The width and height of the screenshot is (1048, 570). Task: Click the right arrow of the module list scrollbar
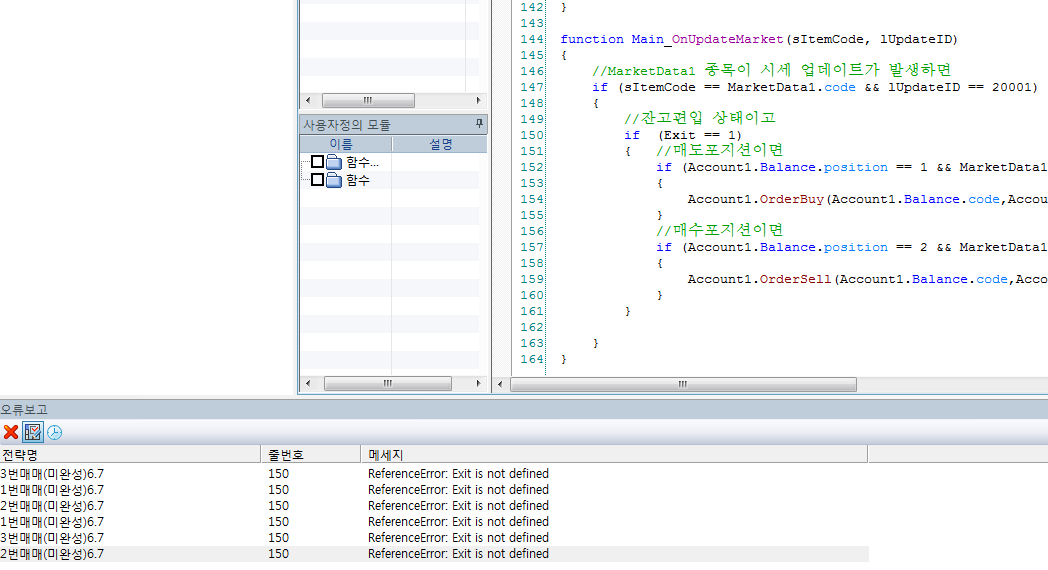click(478, 384)
